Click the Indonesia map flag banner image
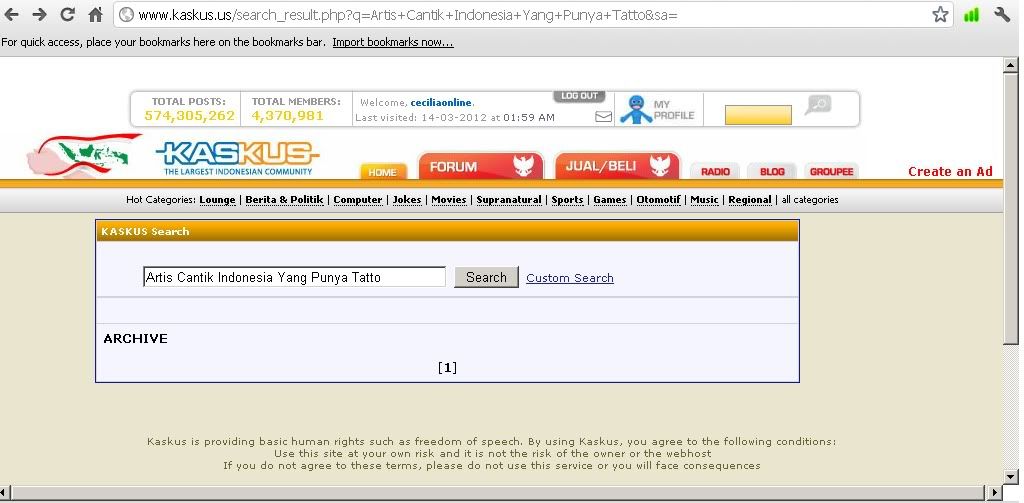This screenshot has width=1024, height=503. point(83,155)
